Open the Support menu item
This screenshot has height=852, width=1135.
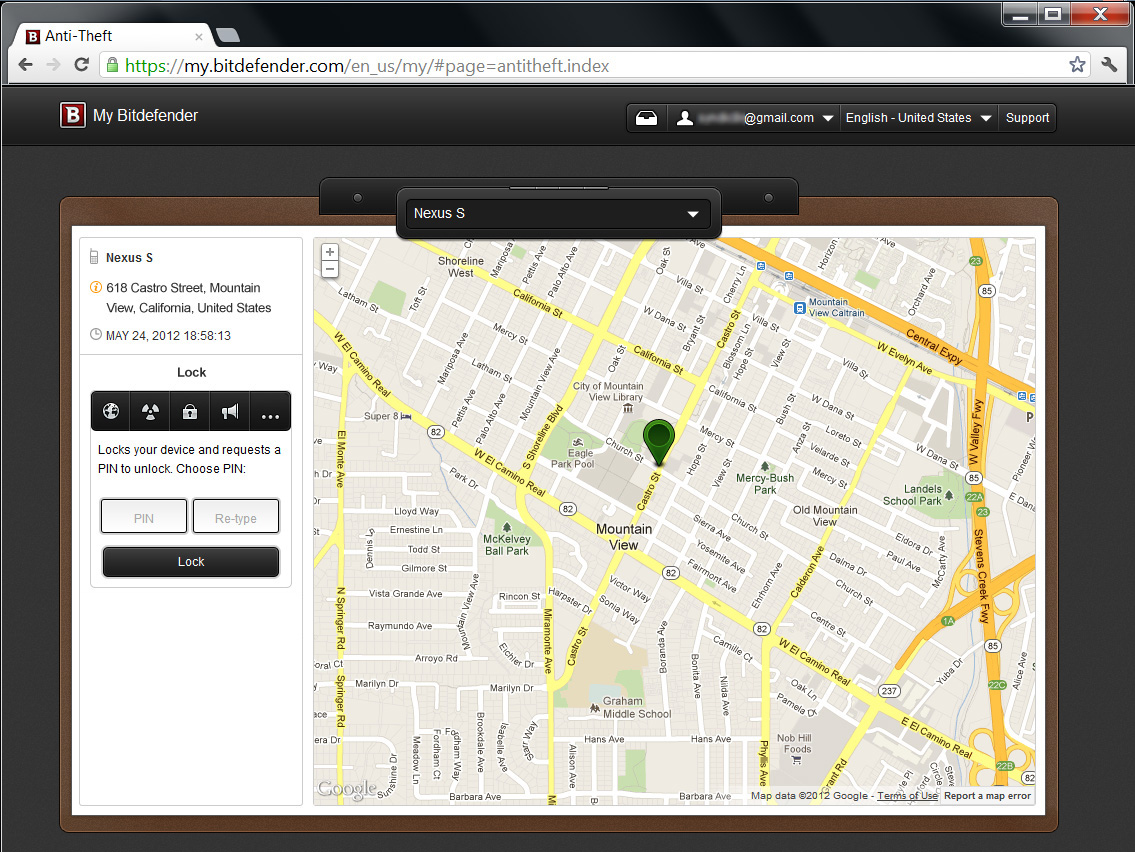[x=1027, y=118]
